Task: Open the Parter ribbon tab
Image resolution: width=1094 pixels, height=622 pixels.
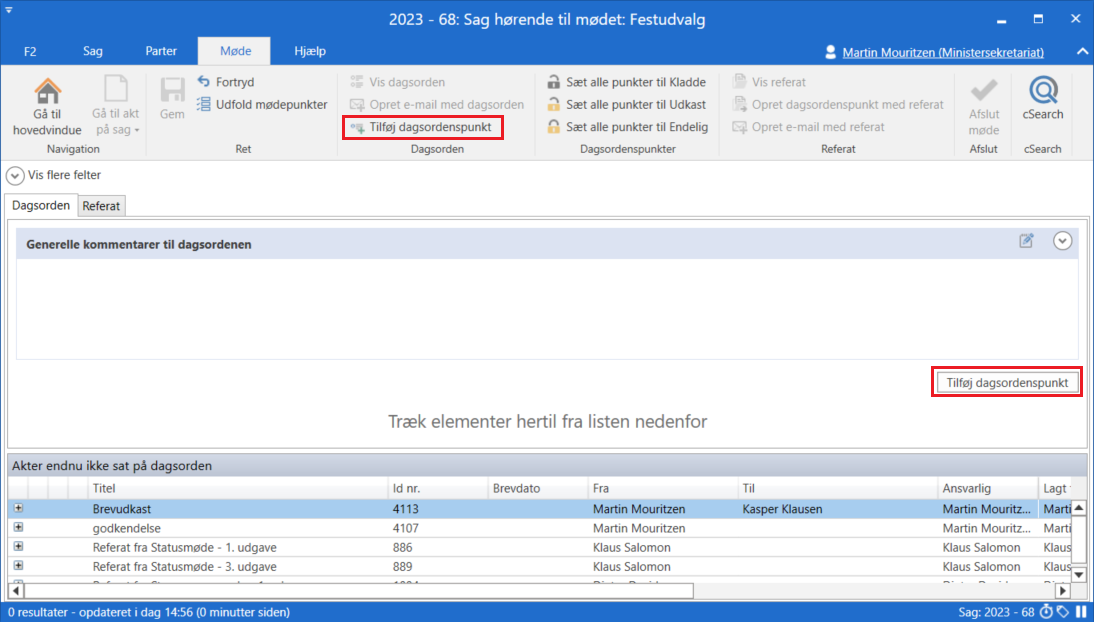Action: (x=161, y=51)
